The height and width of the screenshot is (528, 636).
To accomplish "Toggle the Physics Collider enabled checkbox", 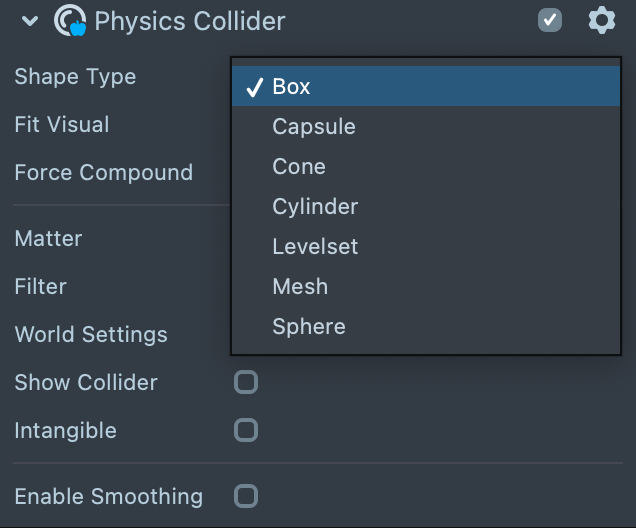I will click(x=550, y=20).
